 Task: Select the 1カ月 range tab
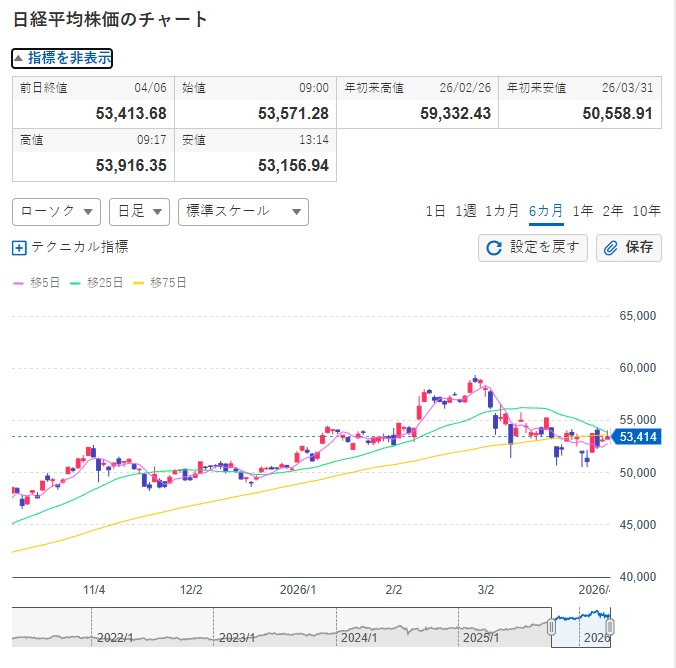click(502, 211)
